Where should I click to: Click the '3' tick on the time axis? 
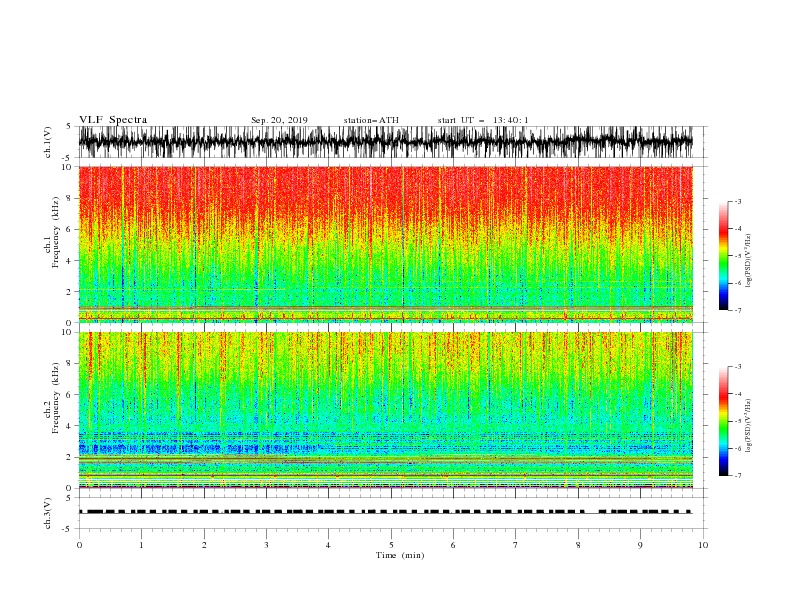click(x=266, y=545)
